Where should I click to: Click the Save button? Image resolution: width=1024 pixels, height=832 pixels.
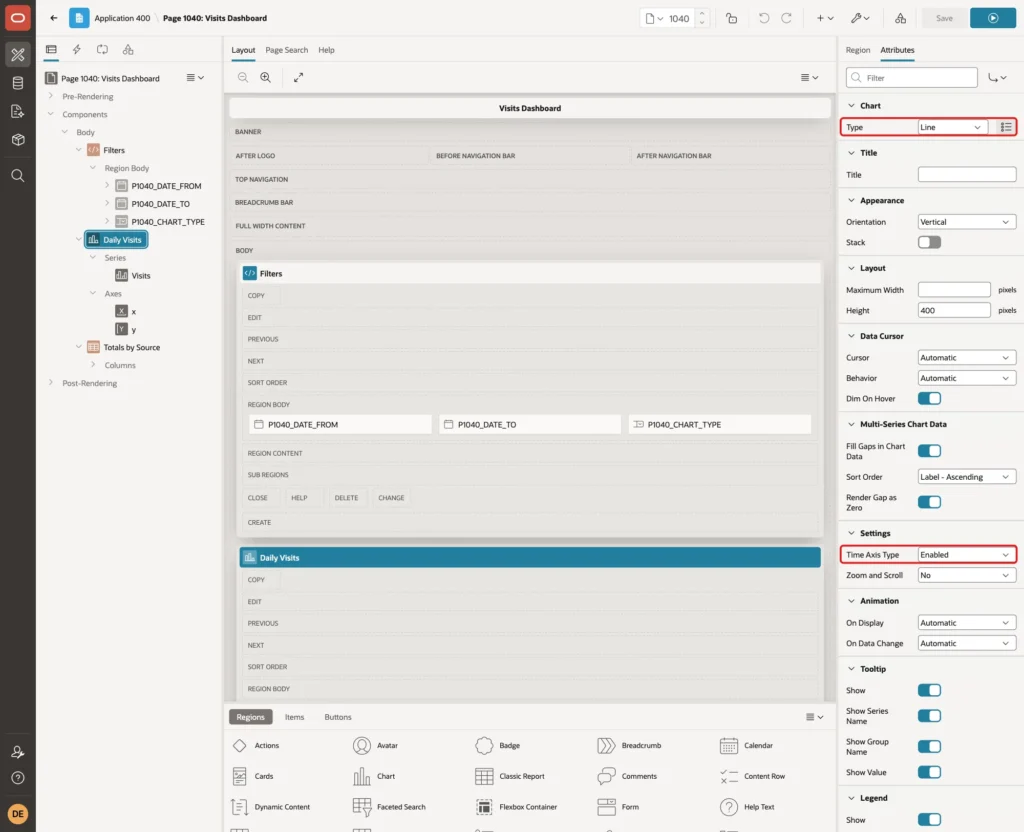coord(944,18)
